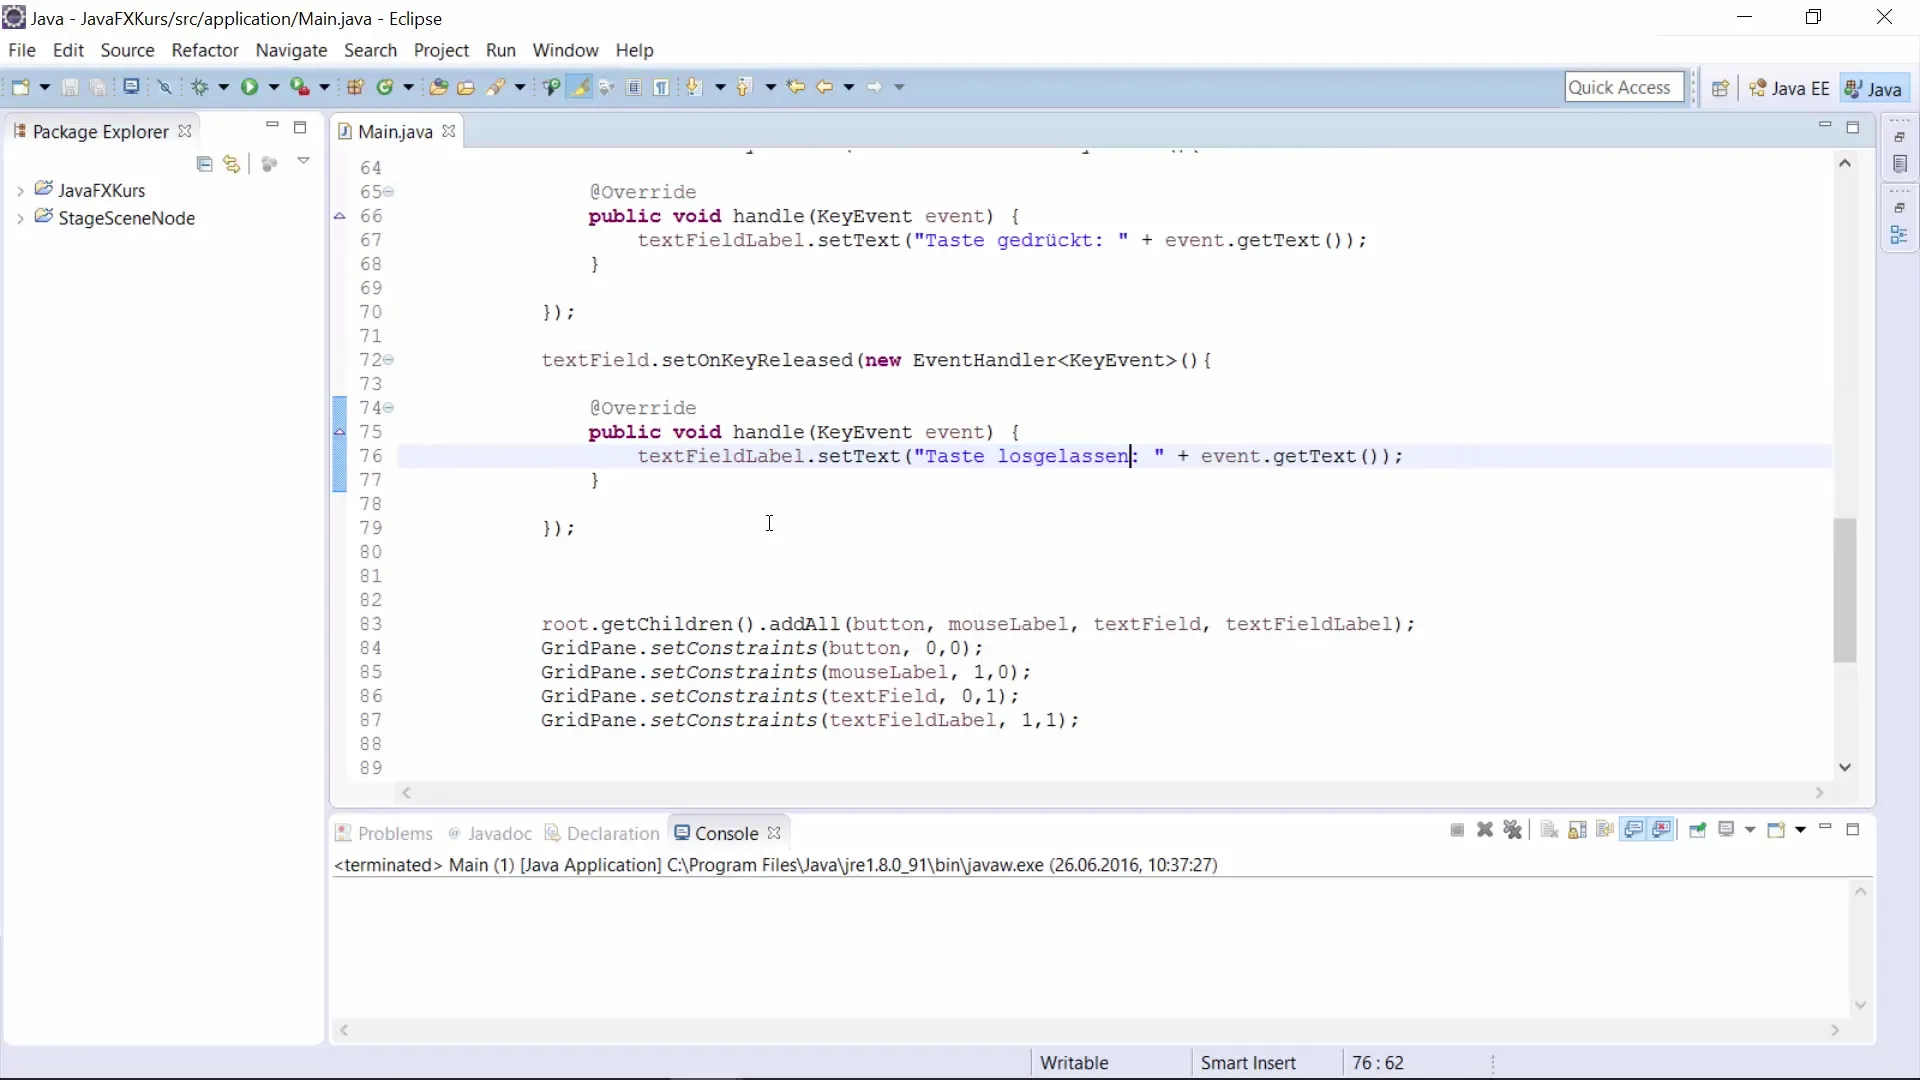Click Remove Launch in Console toolbar

pos(1485,830)
